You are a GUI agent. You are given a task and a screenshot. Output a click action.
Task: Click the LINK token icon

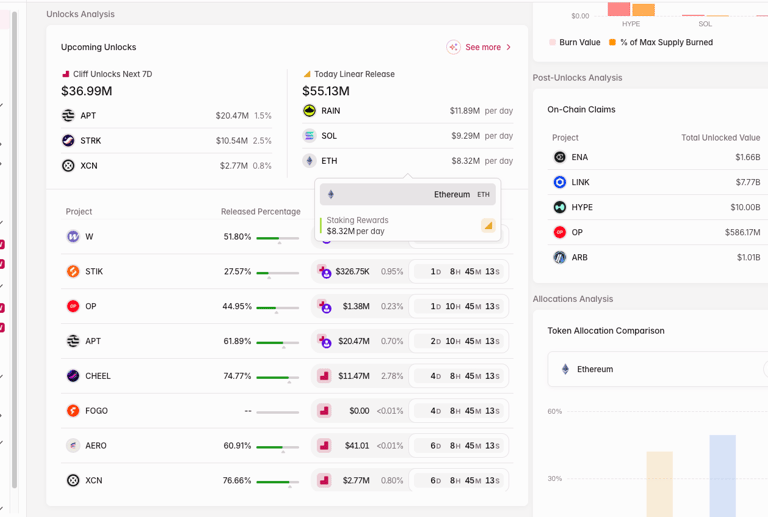click(559, 182)
